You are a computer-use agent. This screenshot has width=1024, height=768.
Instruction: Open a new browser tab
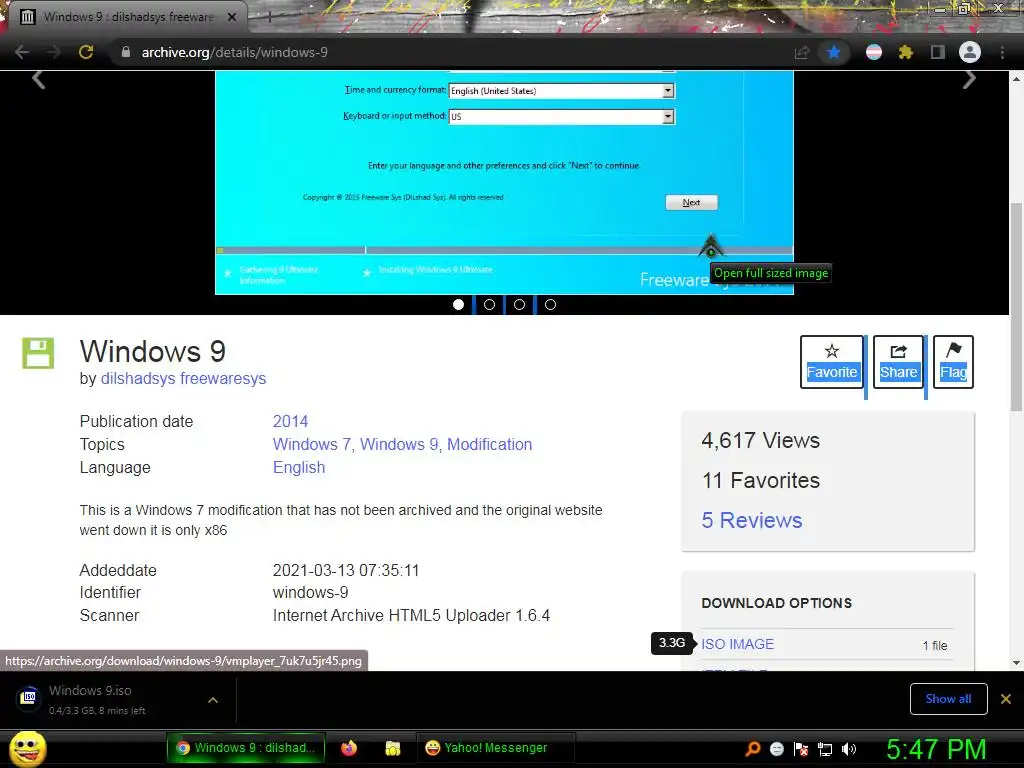click(x=268, y=17)
